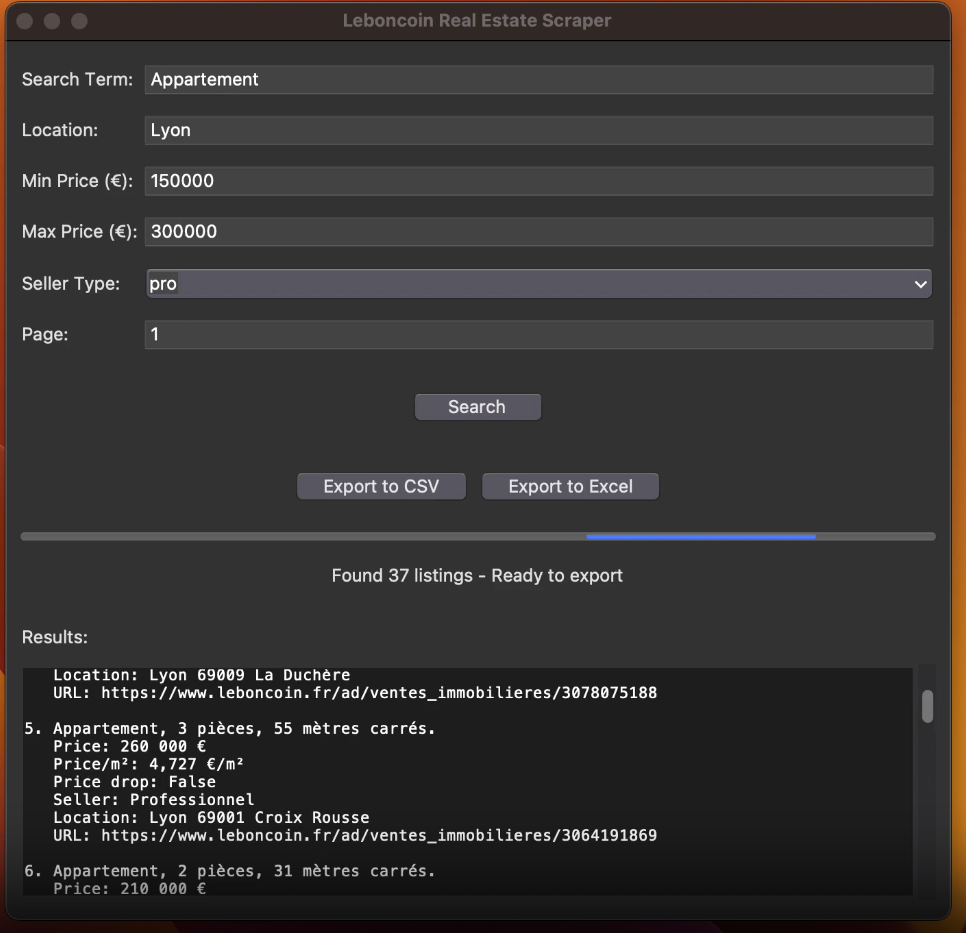The height and width of the screenshot is (933, 966).
Task: Maximize the scraper window
Action: [x=79, y=21]
